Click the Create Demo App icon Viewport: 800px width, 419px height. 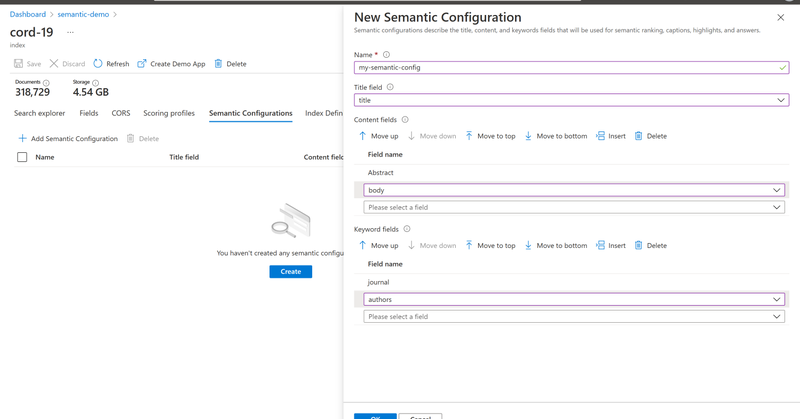[x=142, y=64]
